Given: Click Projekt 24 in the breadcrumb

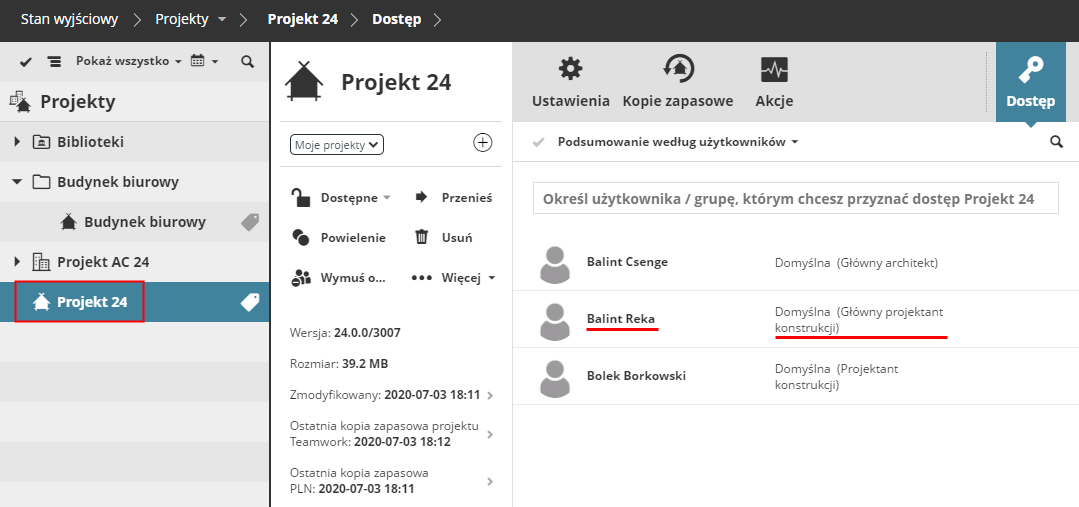Looking at the screenshot, I should 303,19.
